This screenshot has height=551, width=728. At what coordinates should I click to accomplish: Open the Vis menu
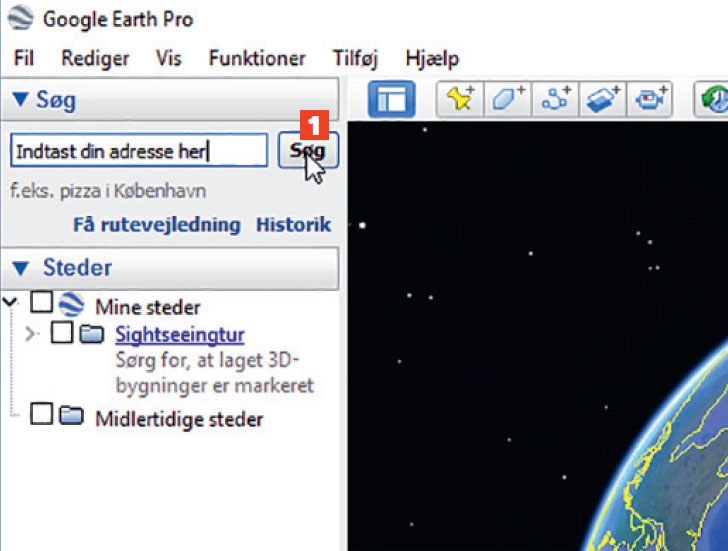pyautogui.click(x=169, y=58)
